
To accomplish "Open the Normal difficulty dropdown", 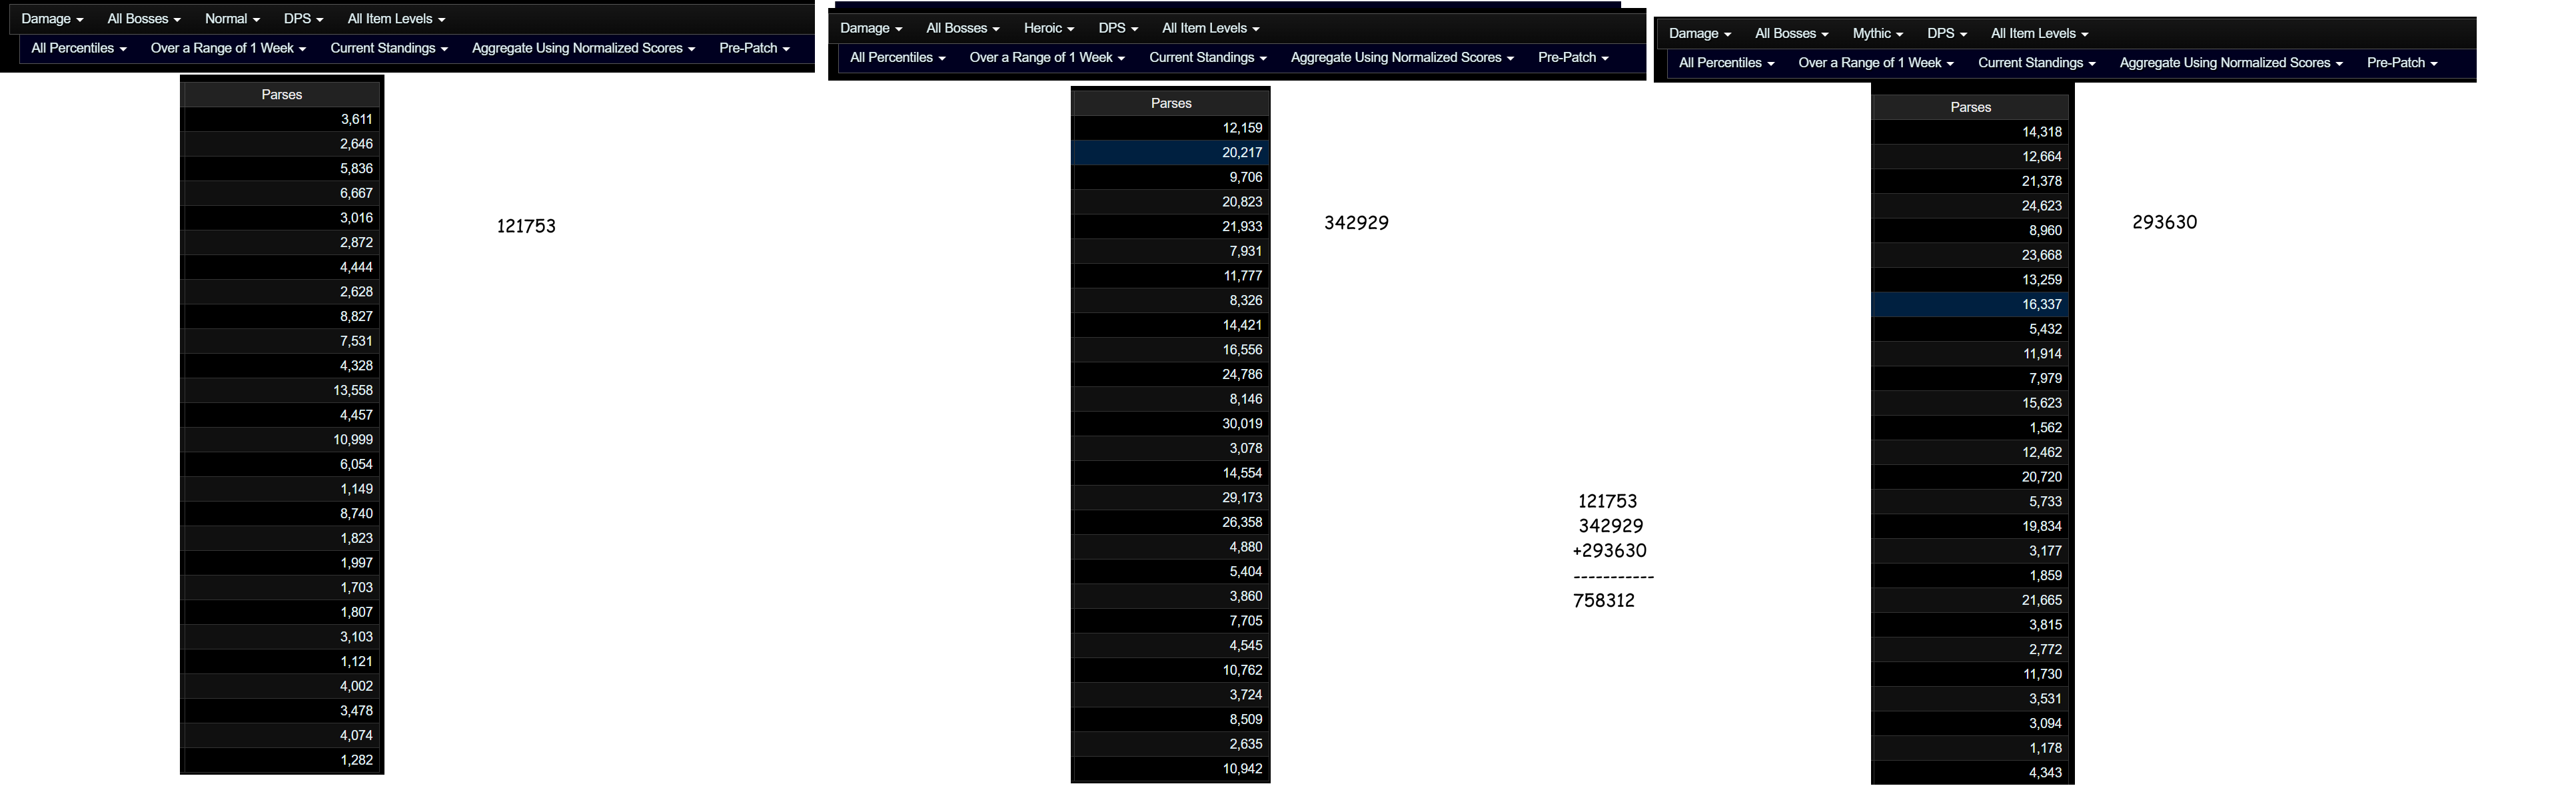I will point(231,19).
